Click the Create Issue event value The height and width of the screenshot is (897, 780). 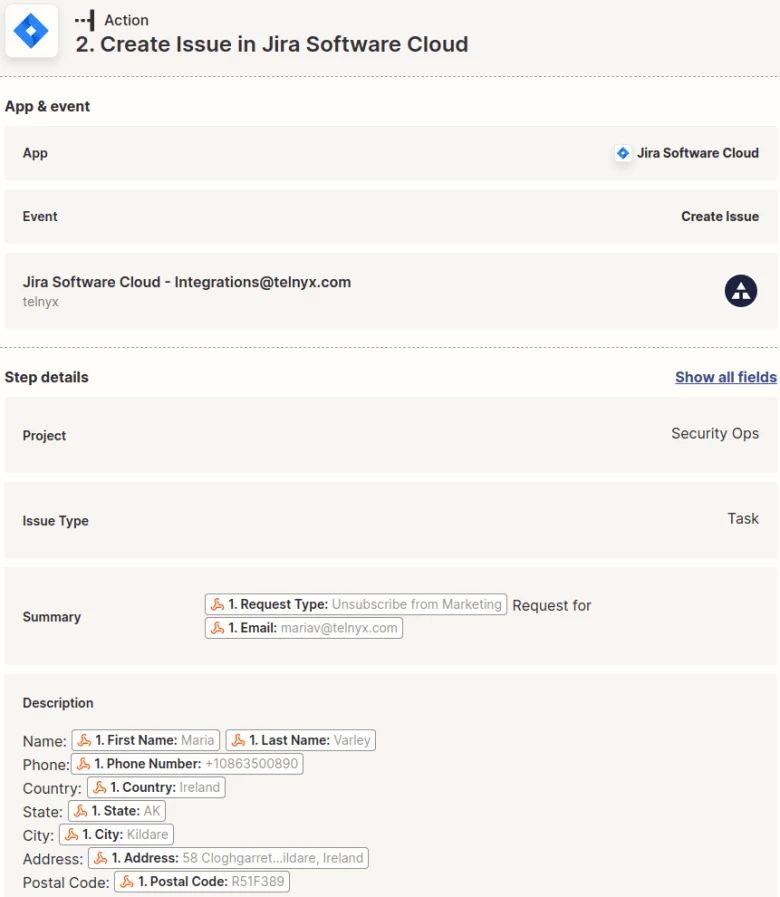(720, 216)
